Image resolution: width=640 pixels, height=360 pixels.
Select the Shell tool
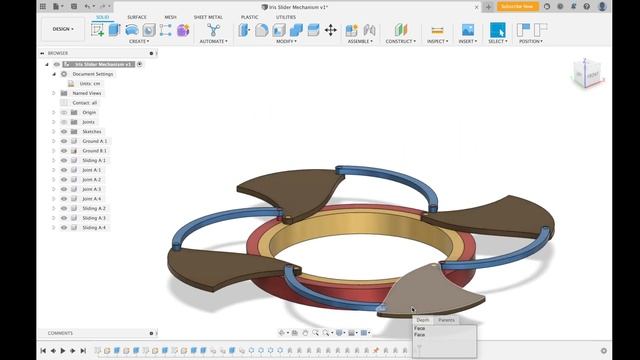click(279, 30)
